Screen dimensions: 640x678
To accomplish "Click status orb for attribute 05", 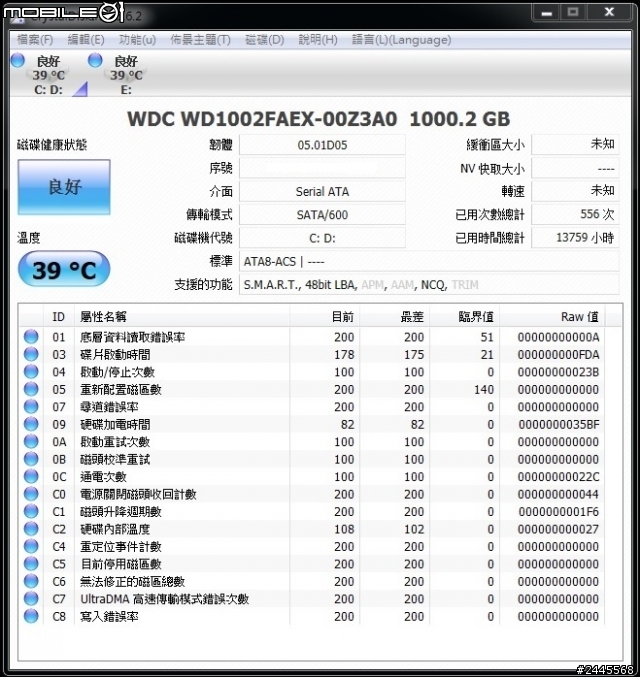I will pos(31,389).
